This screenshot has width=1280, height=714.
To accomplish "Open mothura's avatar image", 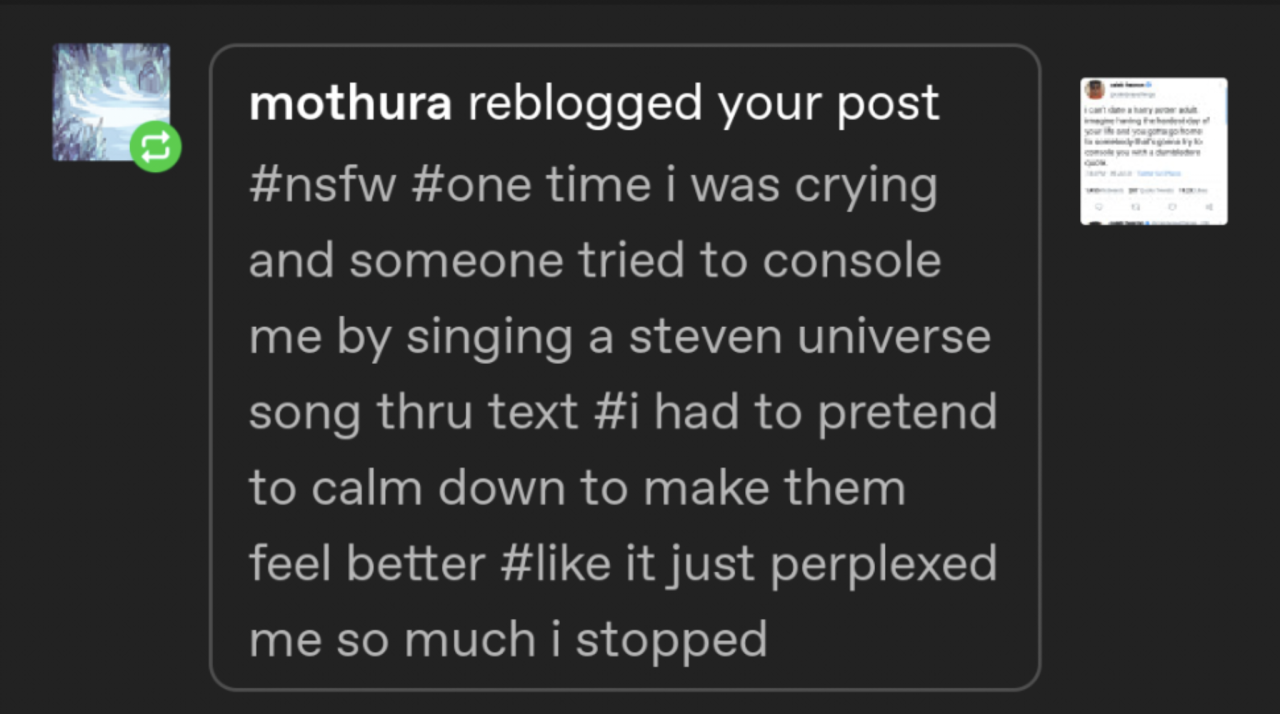I will (x=111, y=102).
